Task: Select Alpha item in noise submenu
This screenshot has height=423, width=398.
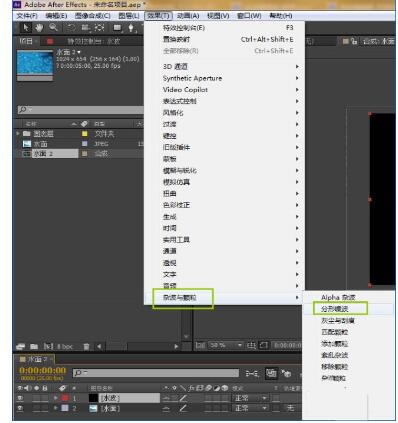Action: [338, 297]
